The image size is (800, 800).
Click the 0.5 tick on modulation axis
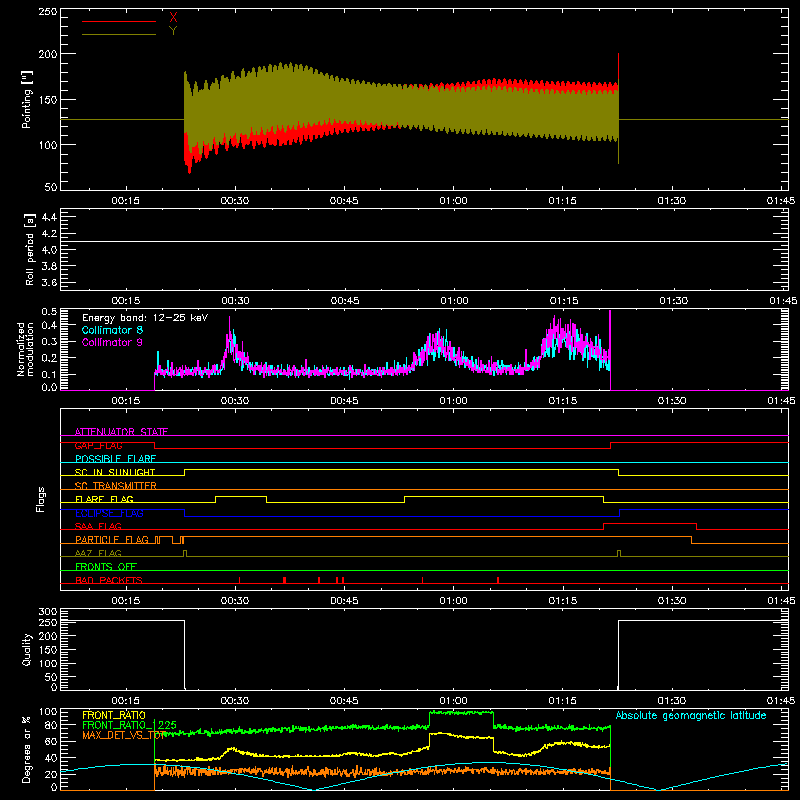[49, 312]
